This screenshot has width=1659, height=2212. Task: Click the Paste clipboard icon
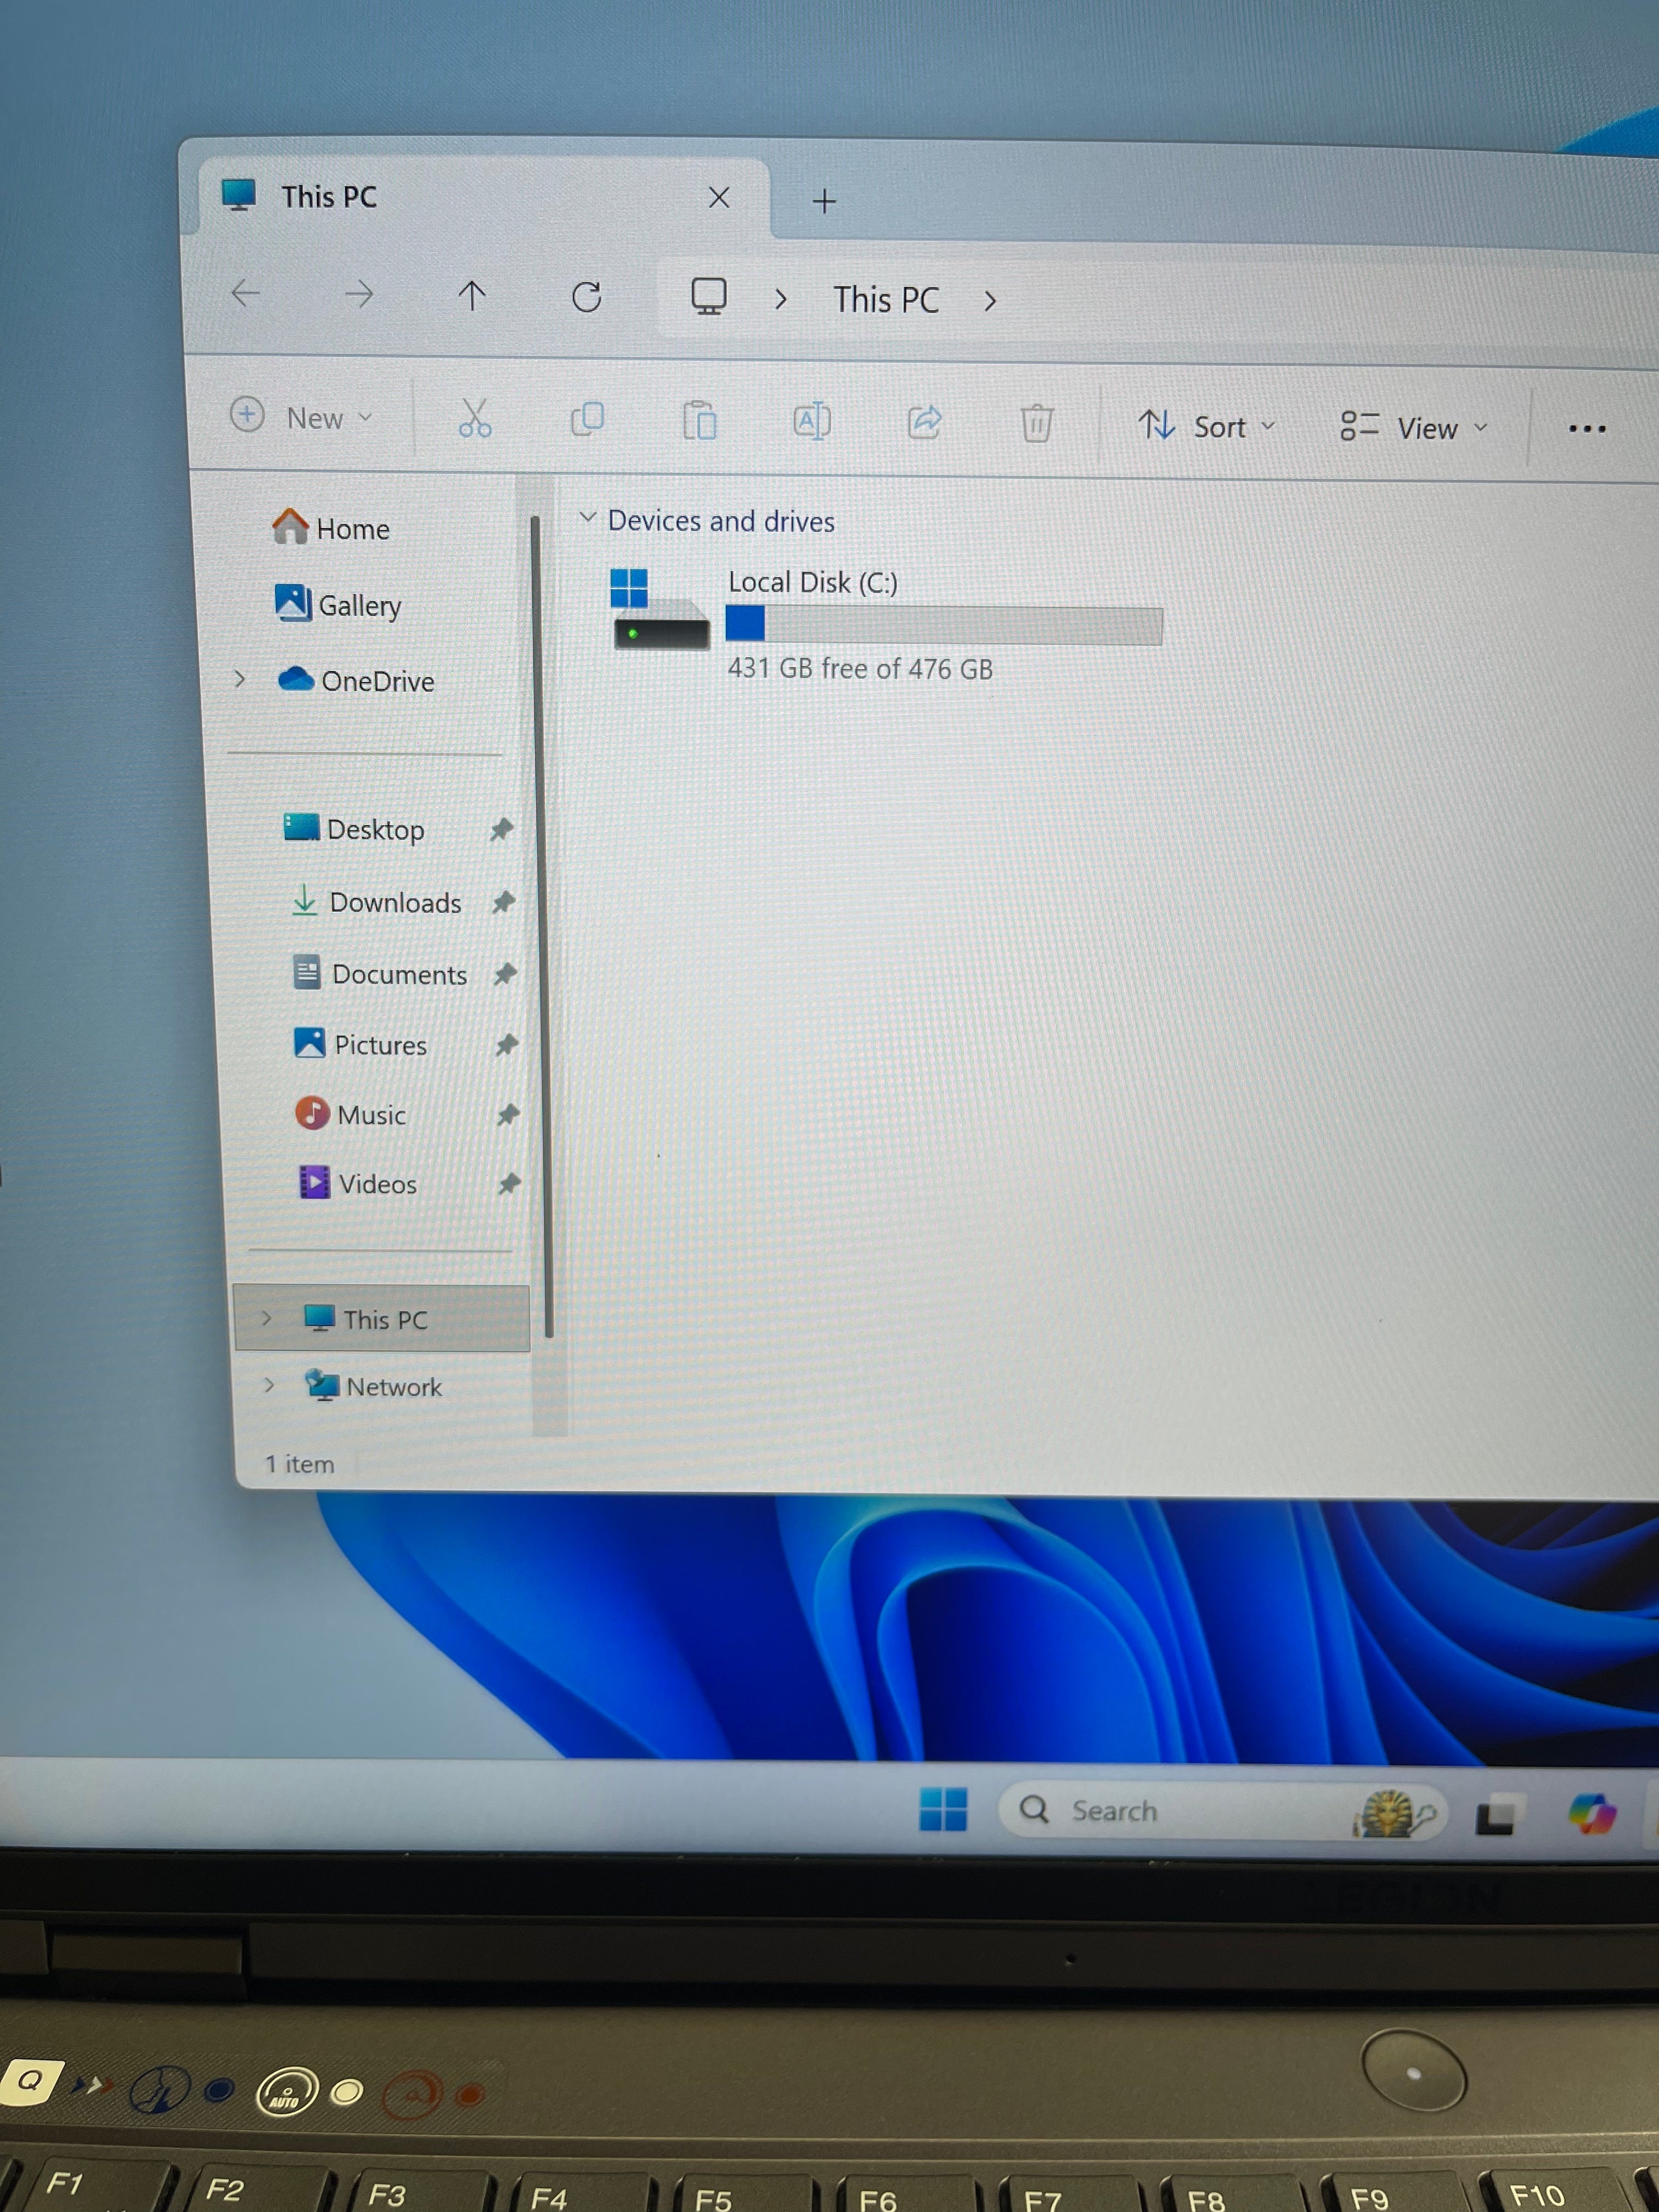[699, 420]
